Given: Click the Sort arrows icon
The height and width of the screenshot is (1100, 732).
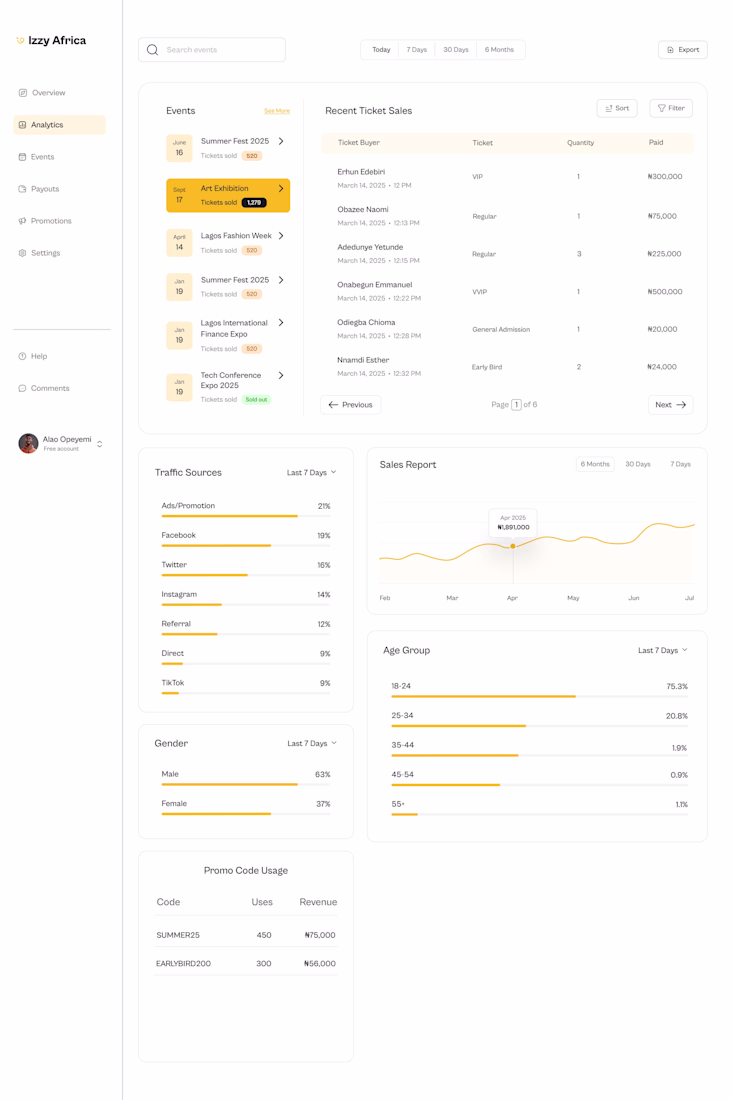Looking at the screenshot, I should tap(608, 108).
